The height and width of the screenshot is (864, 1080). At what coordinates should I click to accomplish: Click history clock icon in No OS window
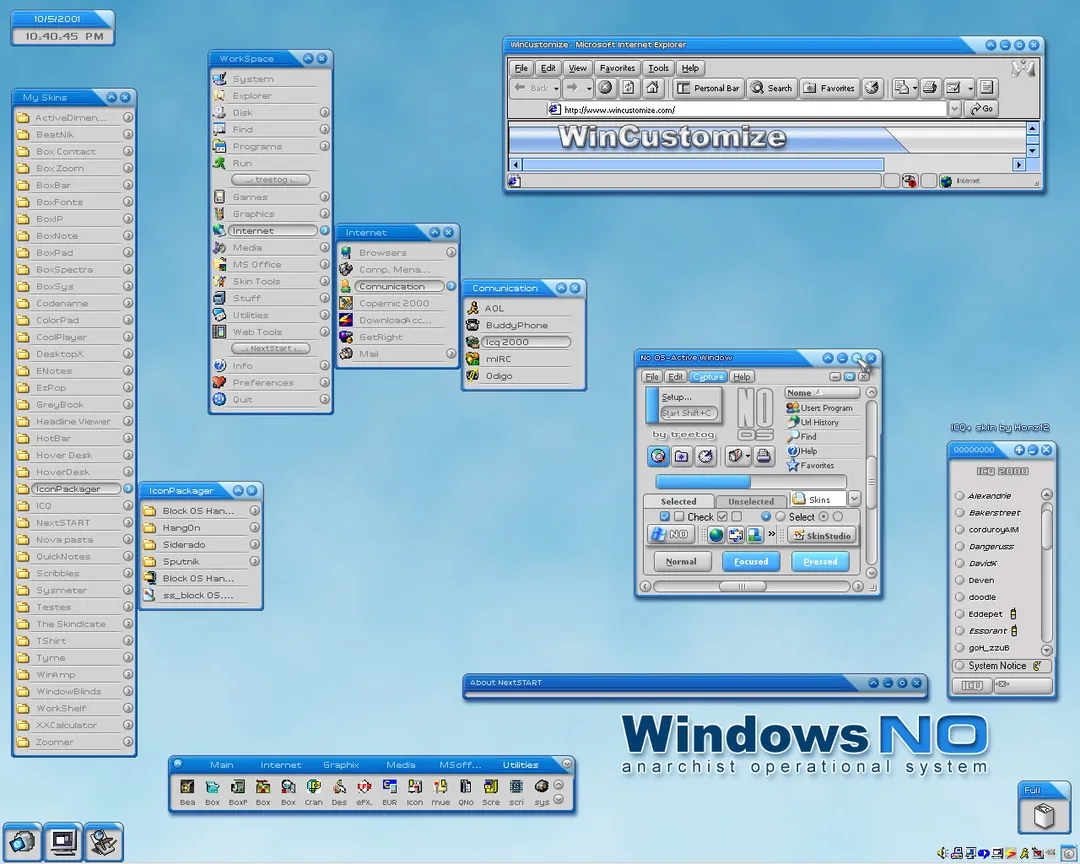[x=705, y=456]
